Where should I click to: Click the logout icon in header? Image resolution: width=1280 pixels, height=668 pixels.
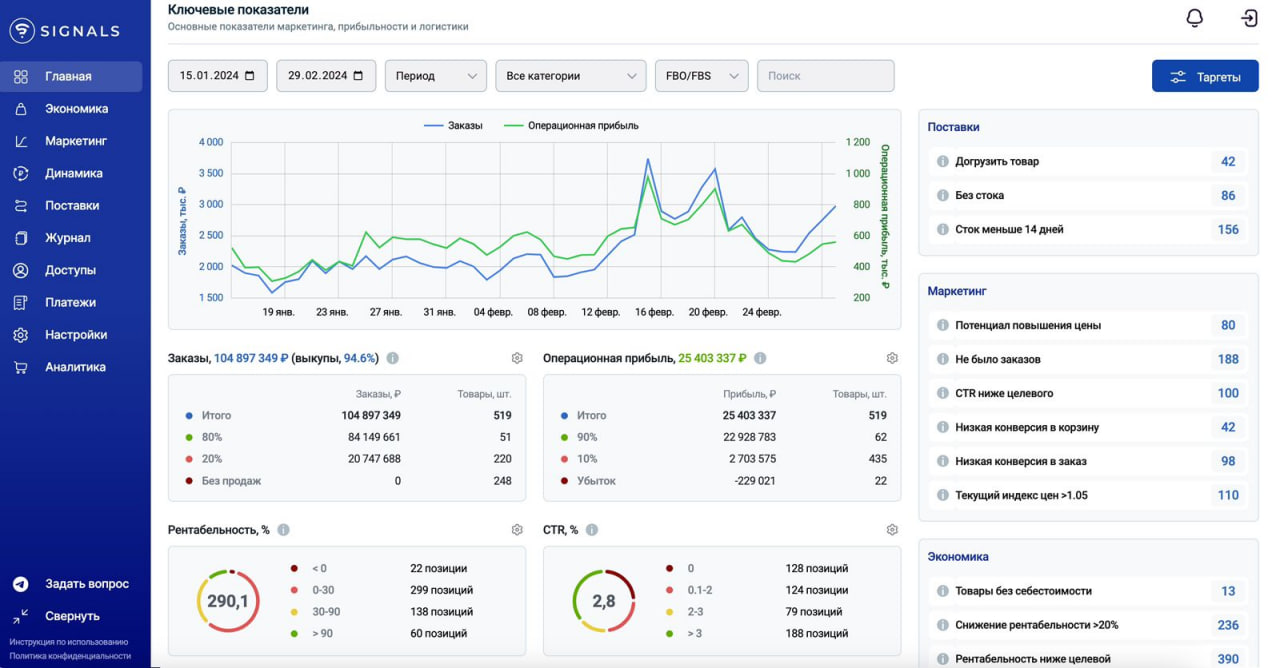[1249, 18]
